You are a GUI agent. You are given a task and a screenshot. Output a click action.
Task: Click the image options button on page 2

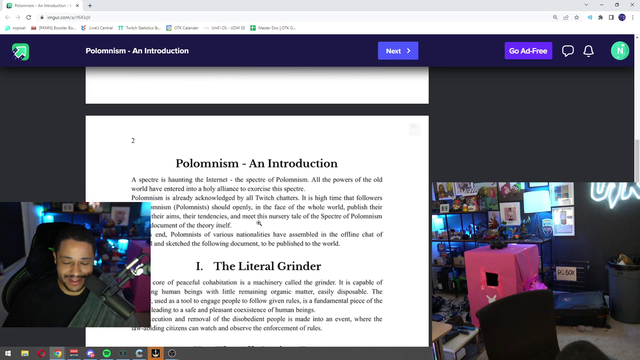pos(414,129)
